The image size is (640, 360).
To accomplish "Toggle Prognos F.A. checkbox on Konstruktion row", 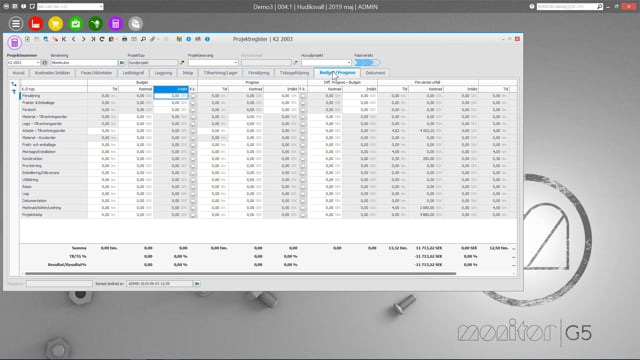I will point(302,159).
